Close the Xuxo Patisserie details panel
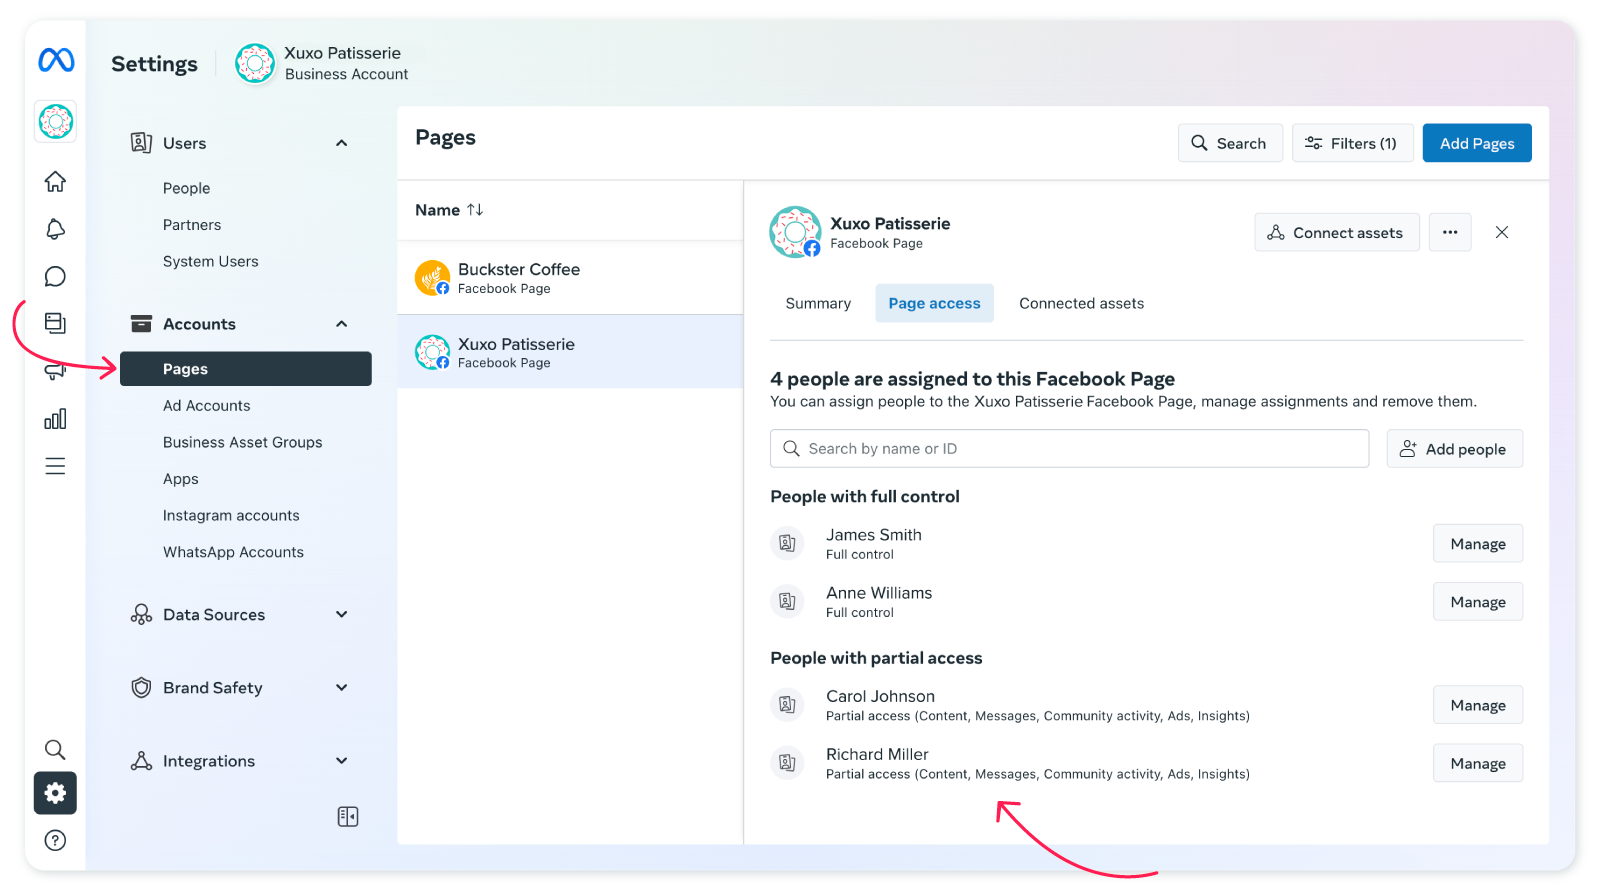The height and width of the screenshot is (890, 1600). tap(1502, 232)
